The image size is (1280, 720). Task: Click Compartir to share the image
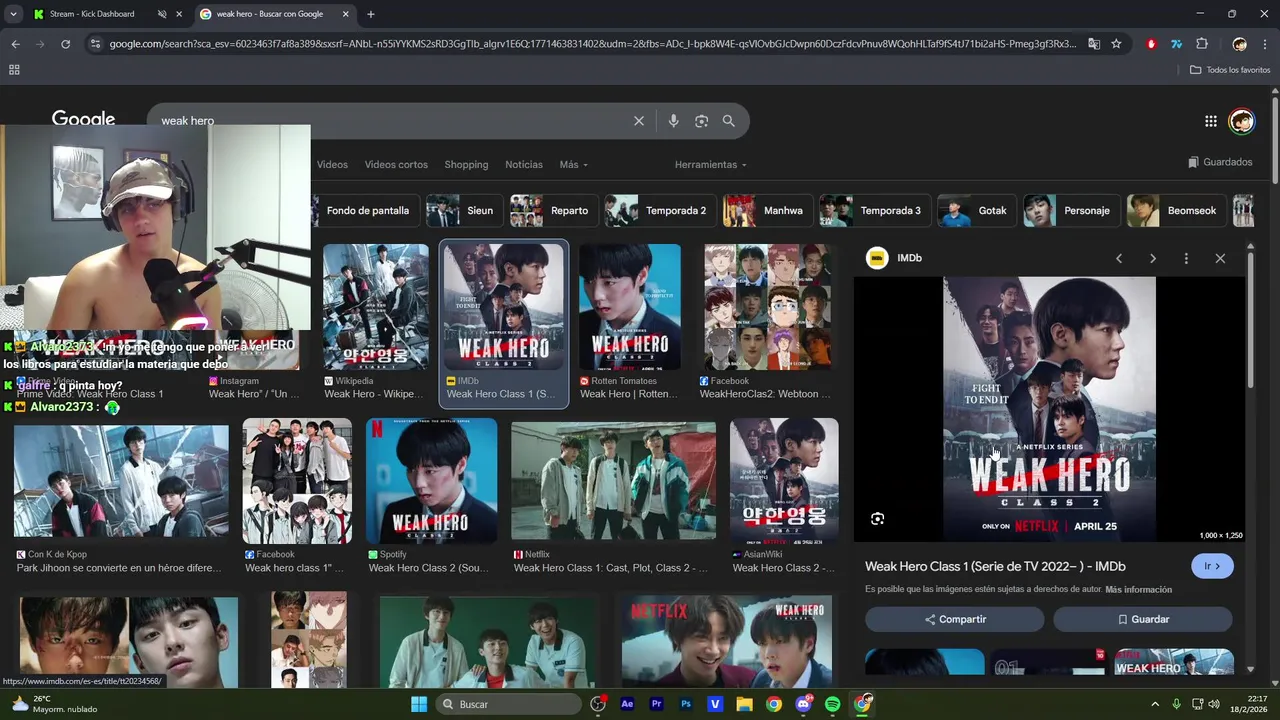click(955, 619)
